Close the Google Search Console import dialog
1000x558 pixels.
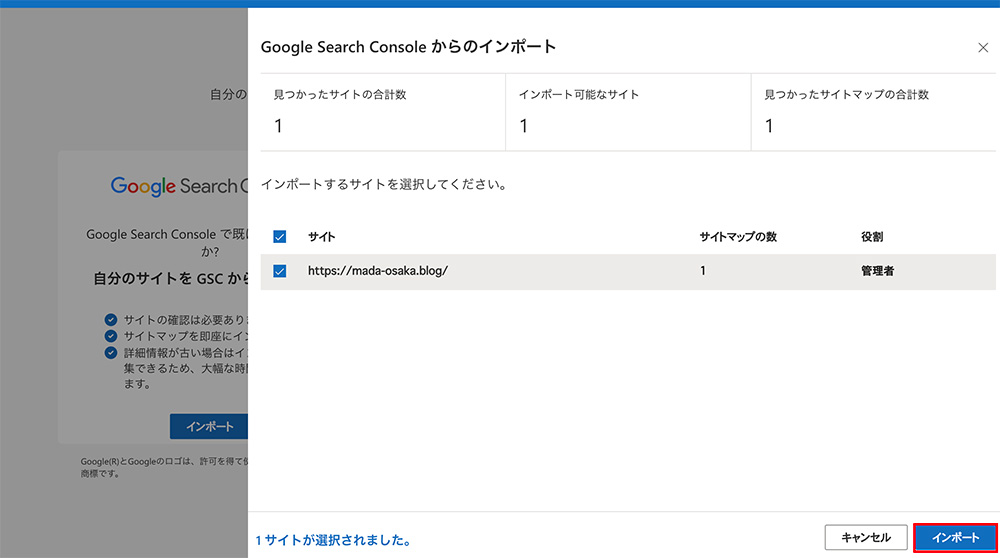pos(983,48)
